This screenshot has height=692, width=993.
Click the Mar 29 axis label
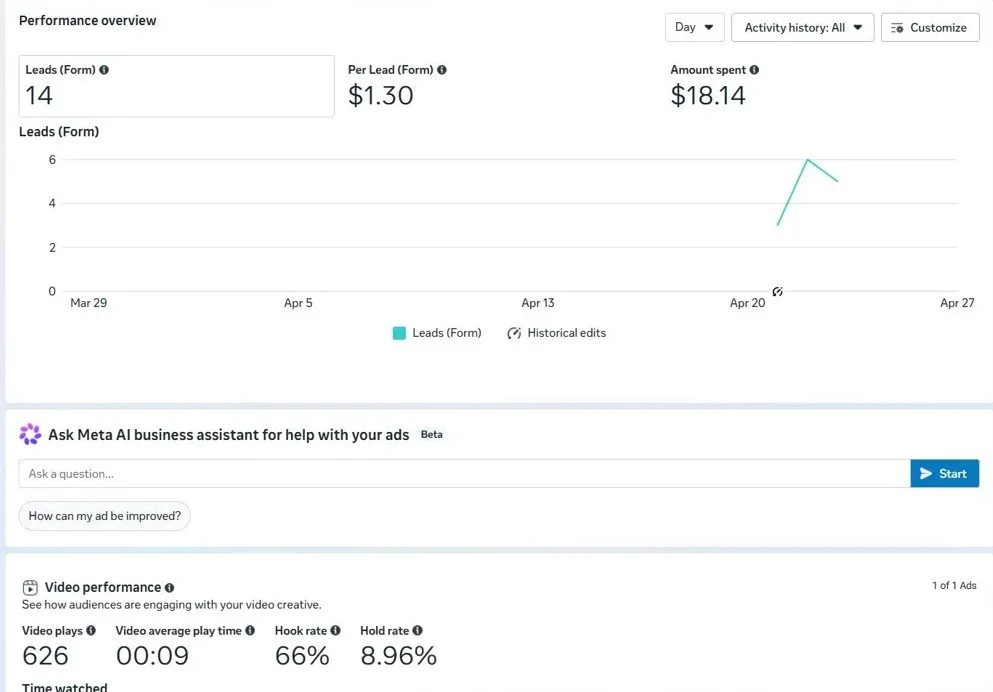pos(89,303)
